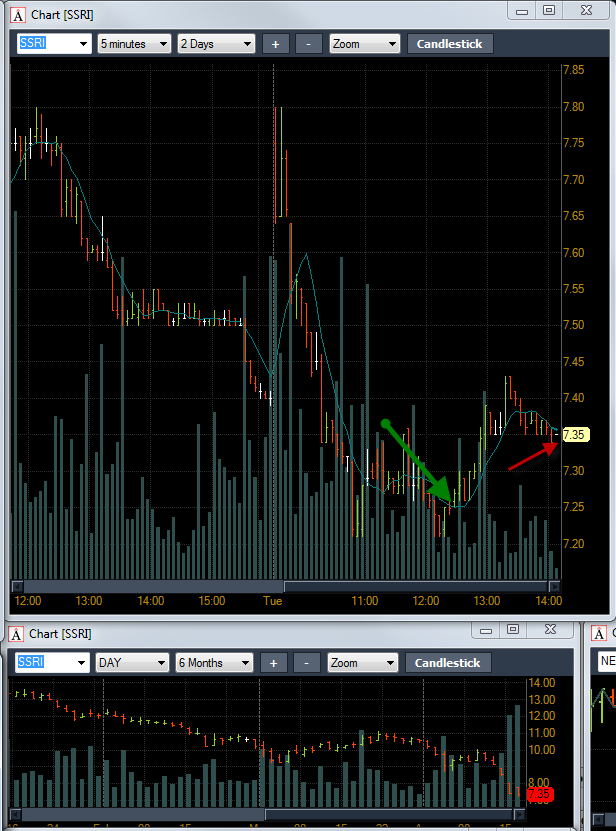Open the DAY interval dropdown
Image resolution: width=616 pixels, height=831 pixels.
132,663
